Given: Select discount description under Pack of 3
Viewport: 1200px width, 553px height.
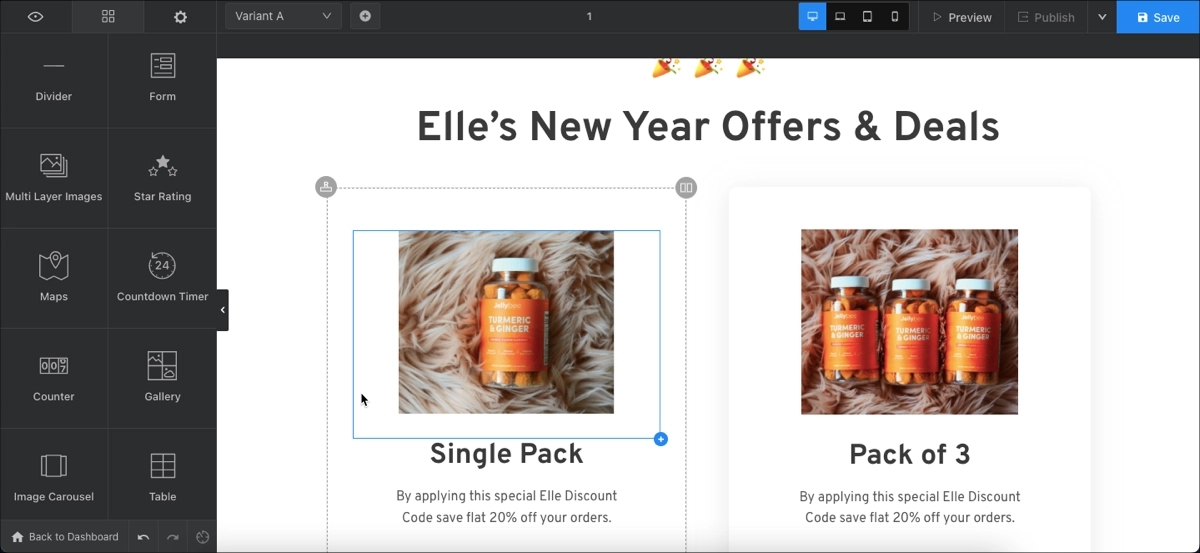Looking at the screenshot, I should point(909,507).
